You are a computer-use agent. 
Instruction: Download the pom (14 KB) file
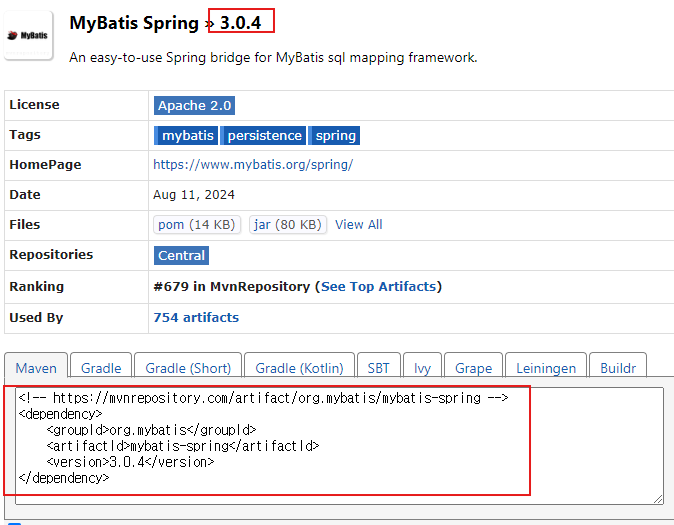pos(197,224)
